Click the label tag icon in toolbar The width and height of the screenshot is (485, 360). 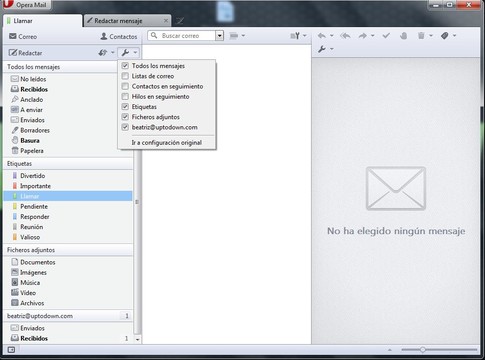[x=444, y=36]
